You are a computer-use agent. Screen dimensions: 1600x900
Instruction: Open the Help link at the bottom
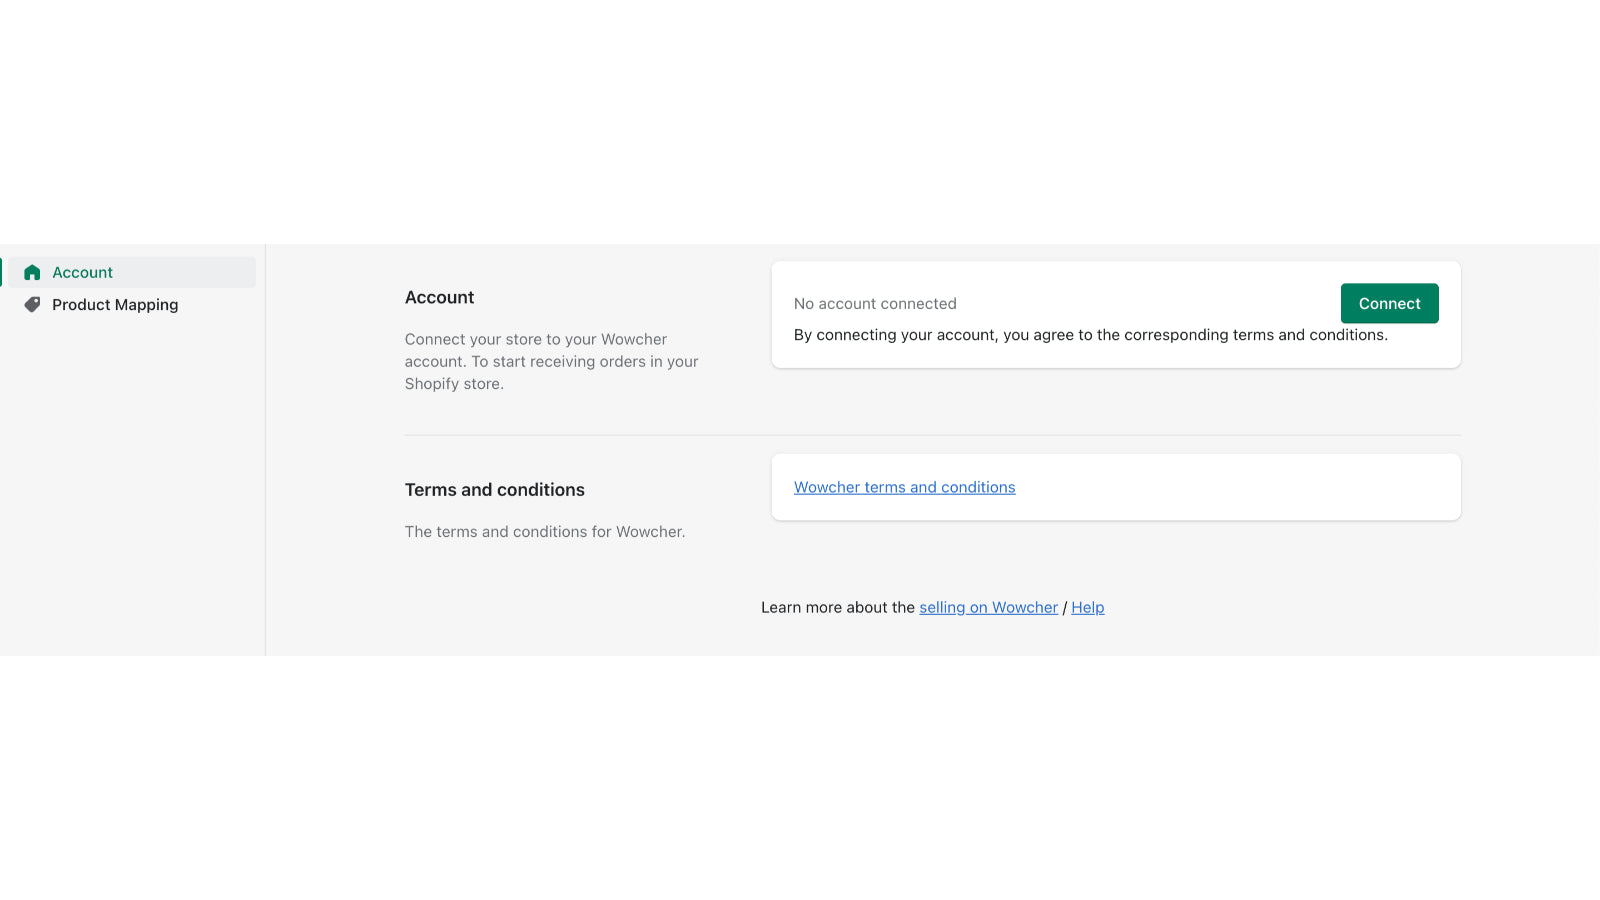click(1087, 607)
